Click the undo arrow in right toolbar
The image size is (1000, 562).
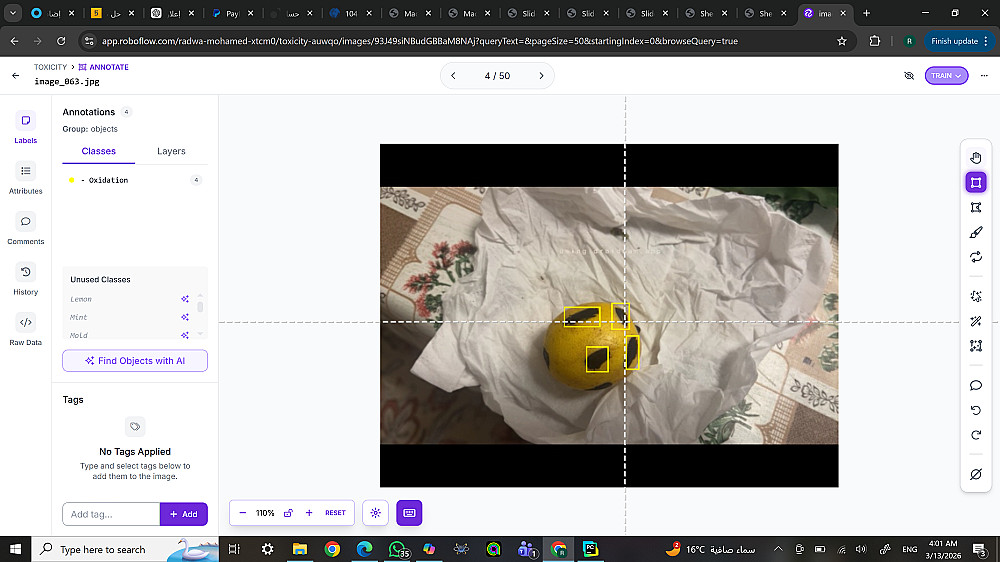tap(976, 410)
